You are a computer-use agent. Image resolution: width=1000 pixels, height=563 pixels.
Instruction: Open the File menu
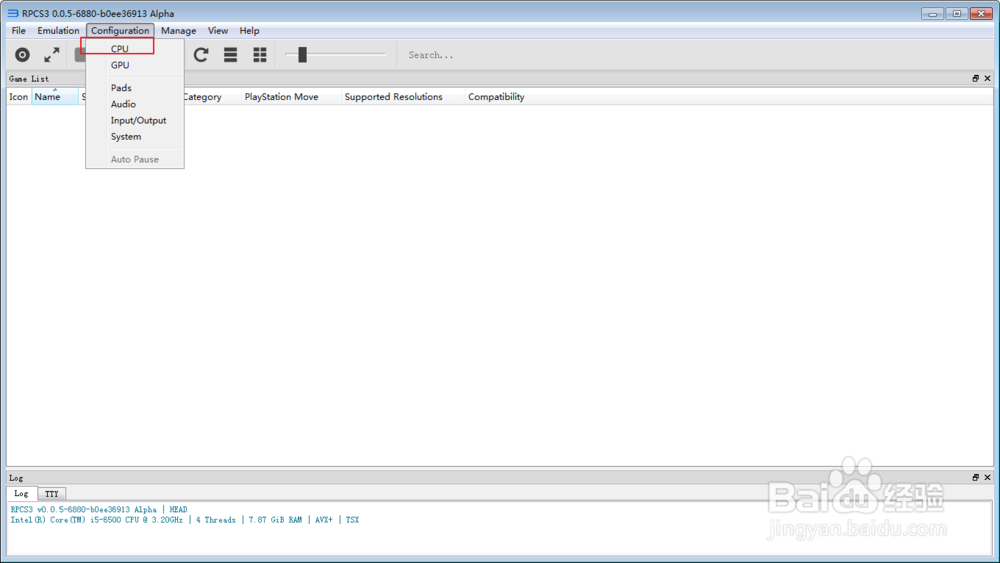18,31
